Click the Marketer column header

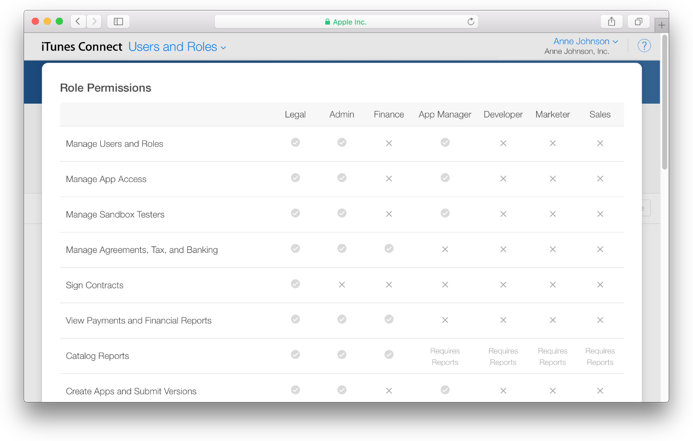click(x=552, y=114)
